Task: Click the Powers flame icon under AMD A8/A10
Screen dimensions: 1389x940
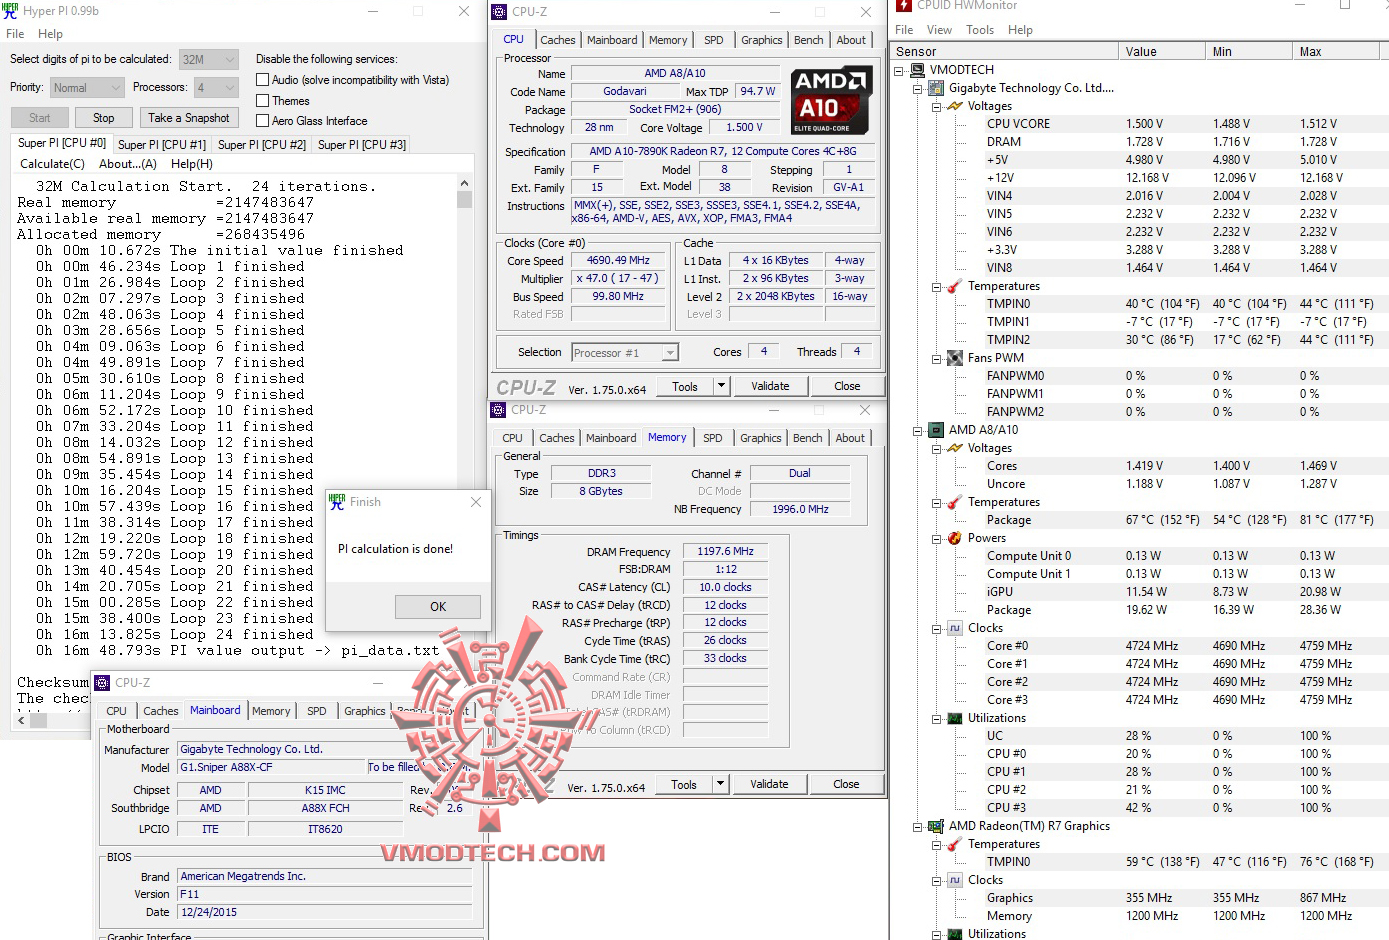Action: pyautogui.click(x=955, y=538)
